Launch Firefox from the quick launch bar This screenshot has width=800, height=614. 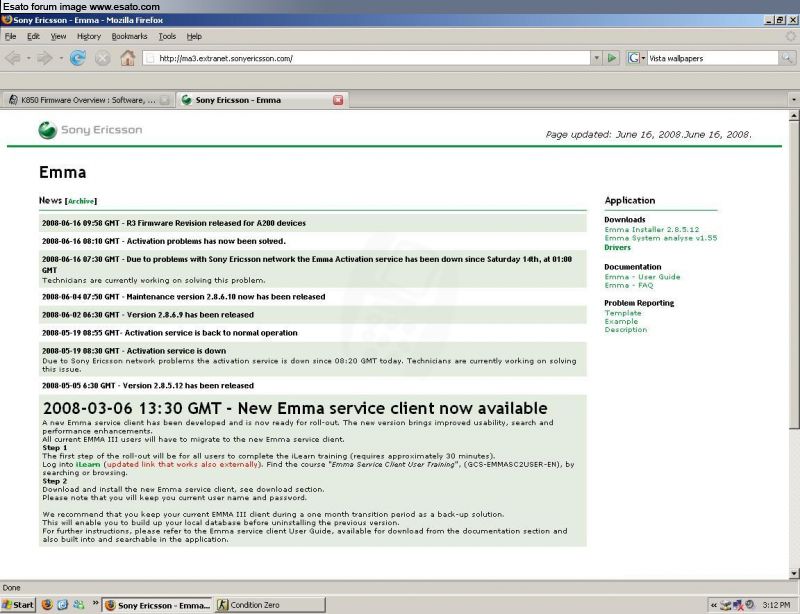[x=47, y=605]
